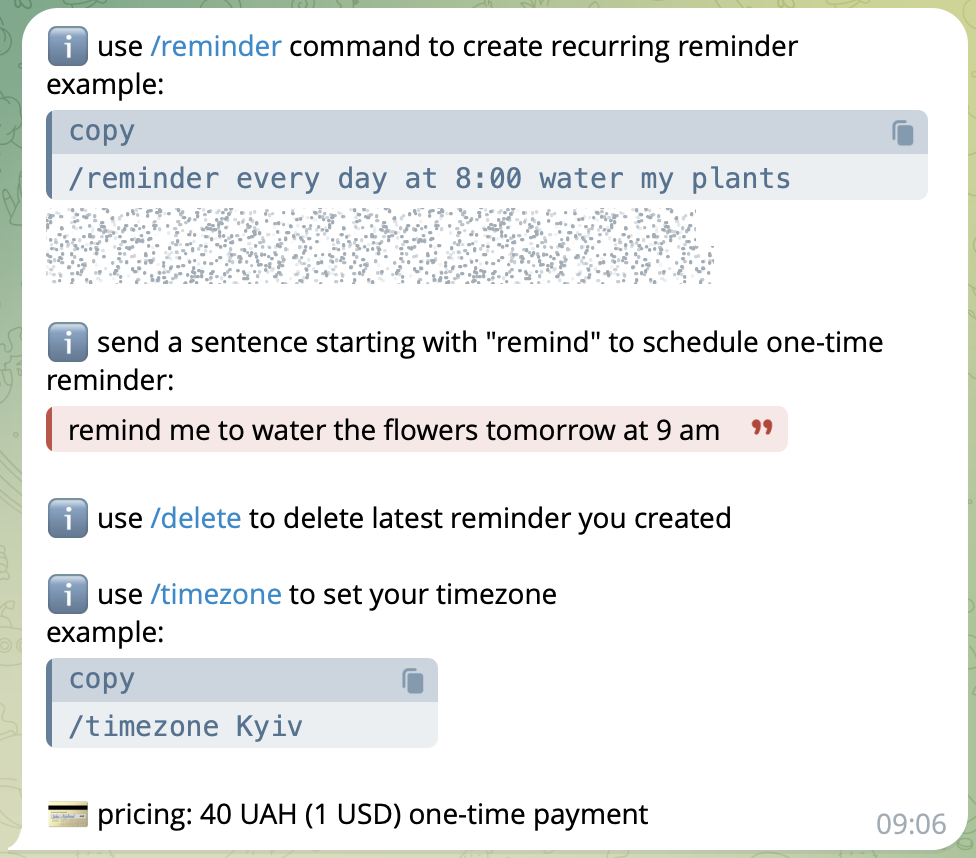Click the pricing 40 UAH text line

coord(372,814)
